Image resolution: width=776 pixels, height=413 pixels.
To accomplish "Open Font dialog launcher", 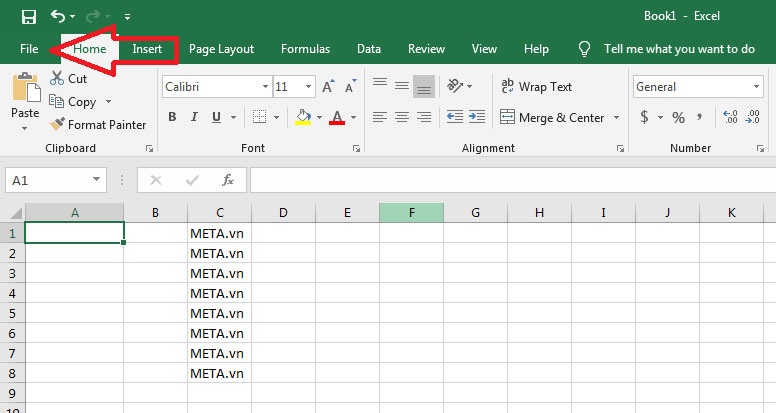I will click(x=356, y=148).
